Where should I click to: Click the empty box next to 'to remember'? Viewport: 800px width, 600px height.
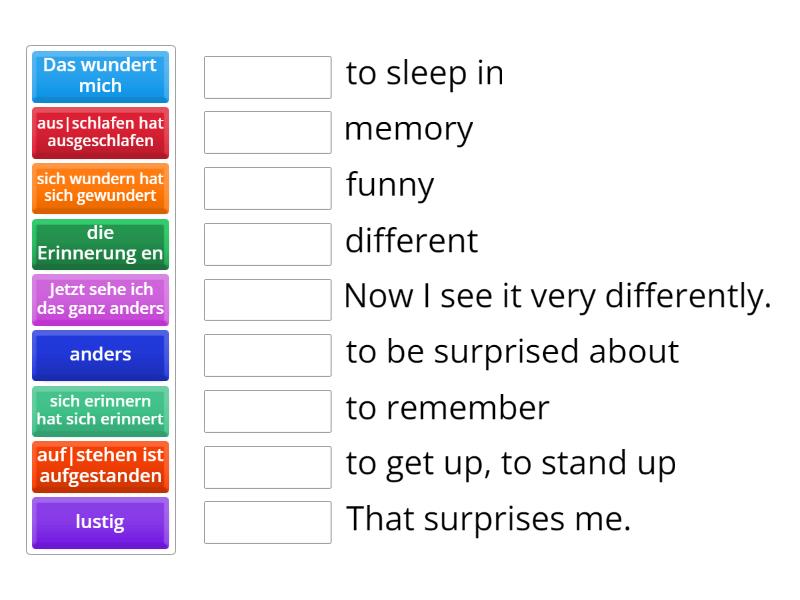pos(267,411)
